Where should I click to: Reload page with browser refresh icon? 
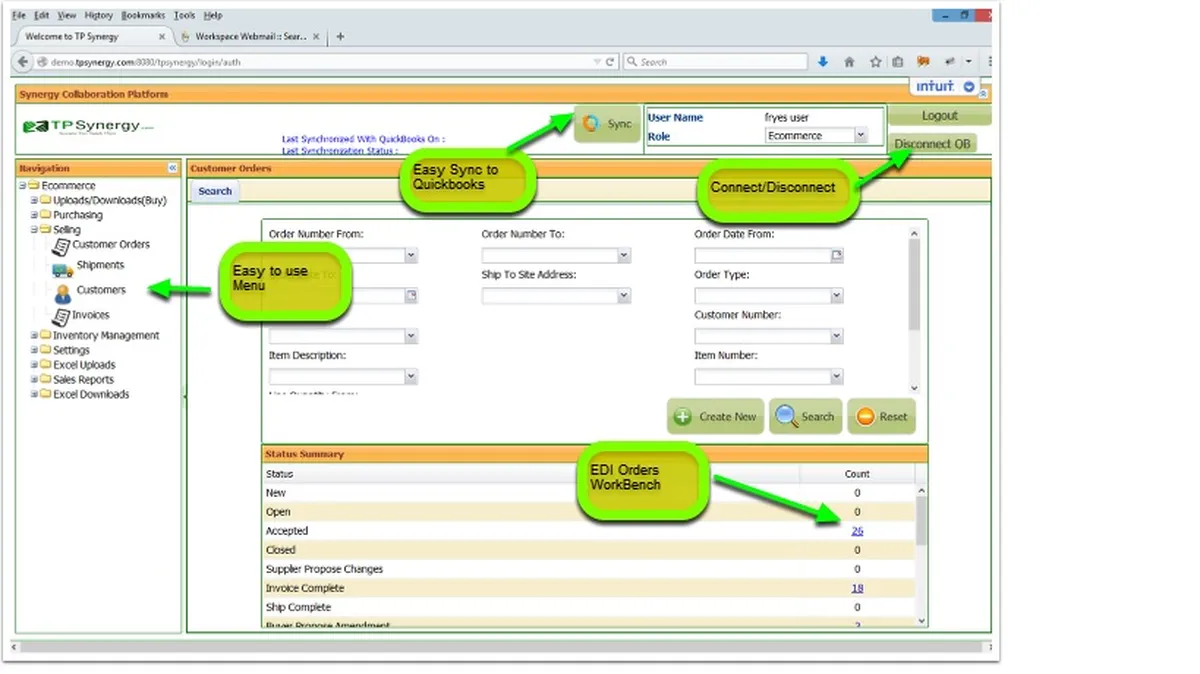tap(610, 62)
